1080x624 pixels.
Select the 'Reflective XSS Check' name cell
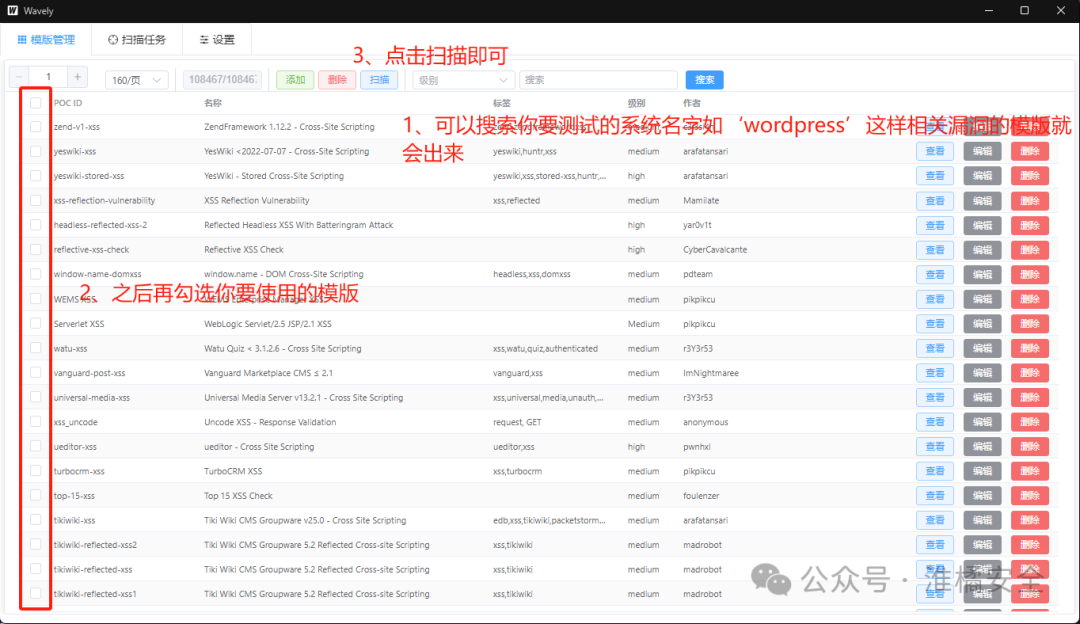pyautogui.click(x=244, y=249)
